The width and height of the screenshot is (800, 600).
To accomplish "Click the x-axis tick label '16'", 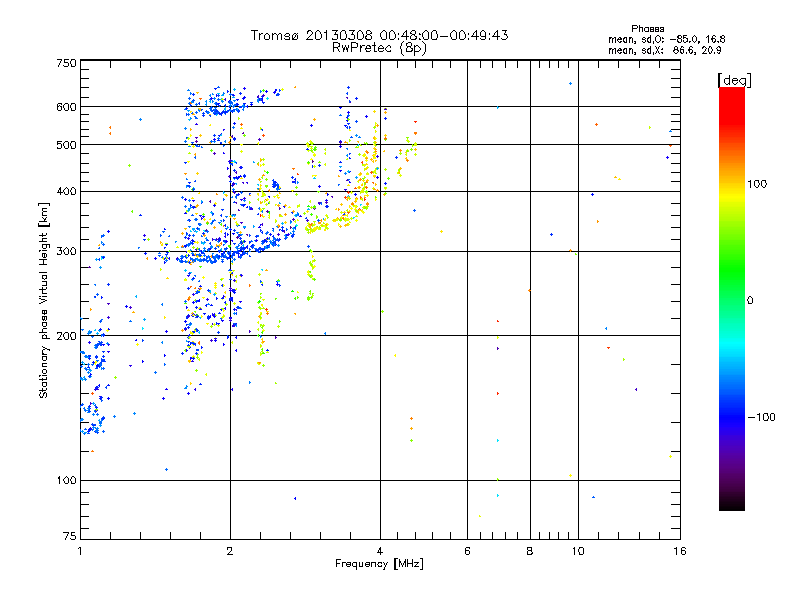I will (680, 551).
